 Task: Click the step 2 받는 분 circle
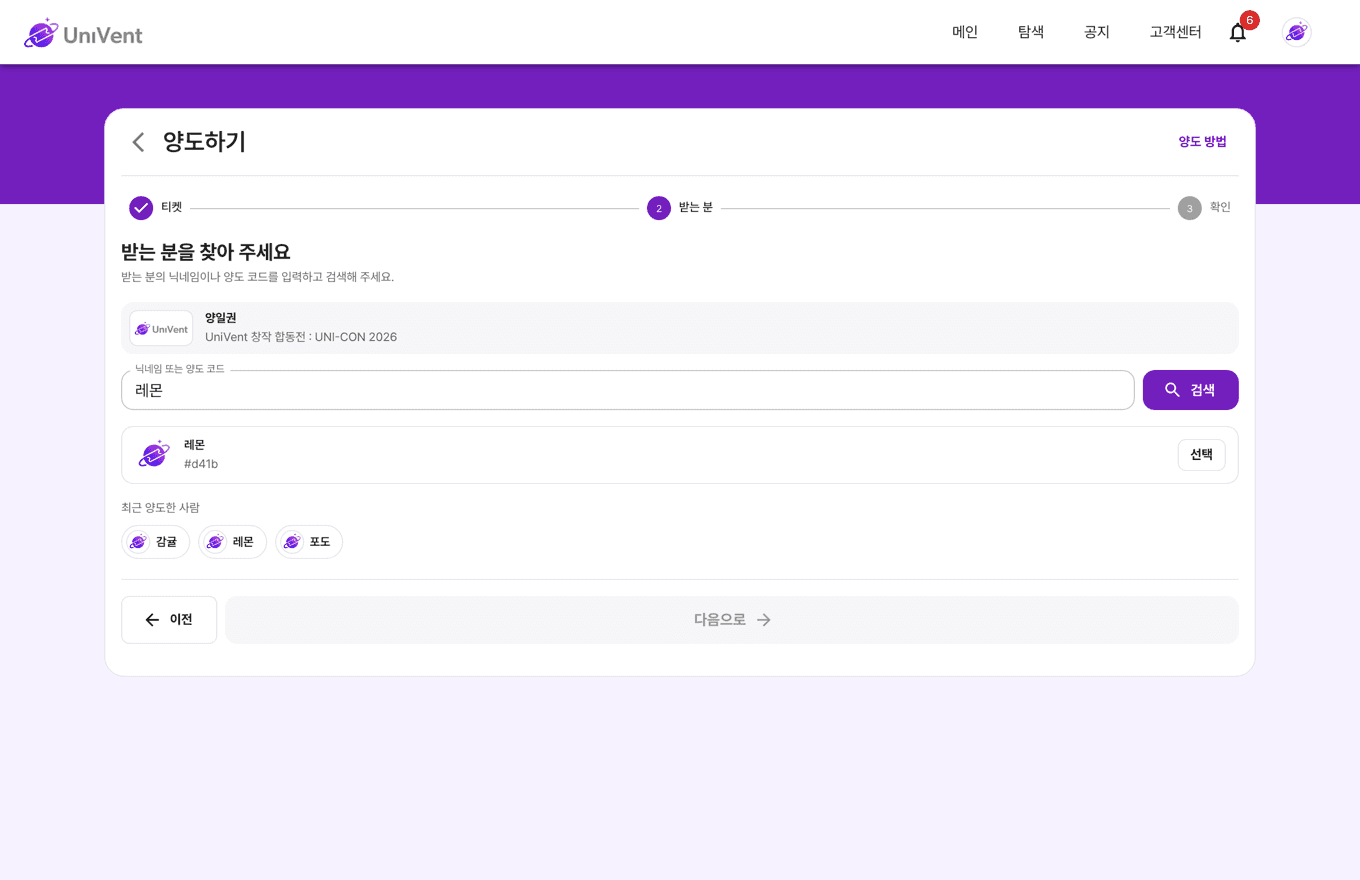(659, 208)
